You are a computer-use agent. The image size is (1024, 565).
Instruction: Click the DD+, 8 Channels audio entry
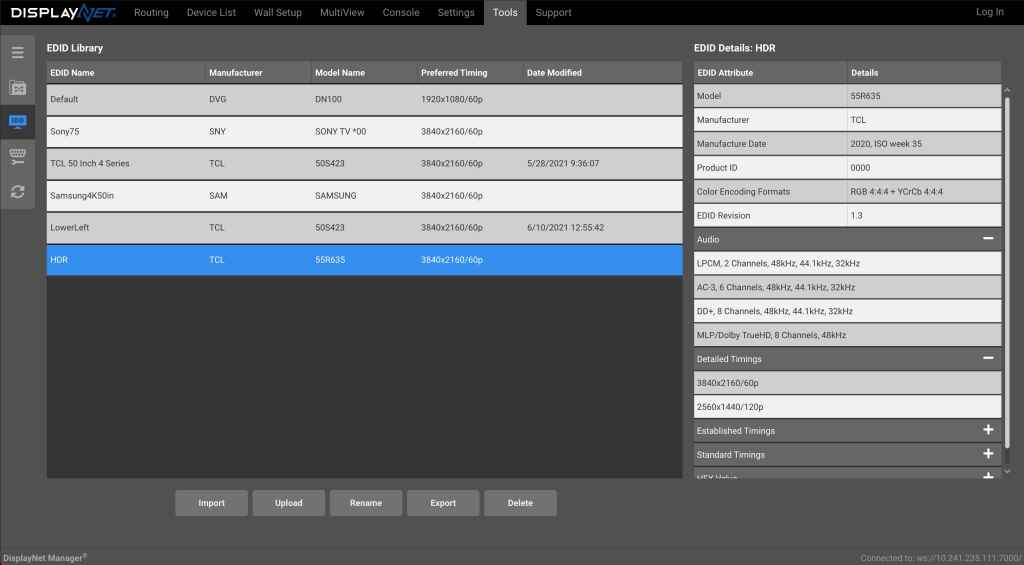[847, 311]
